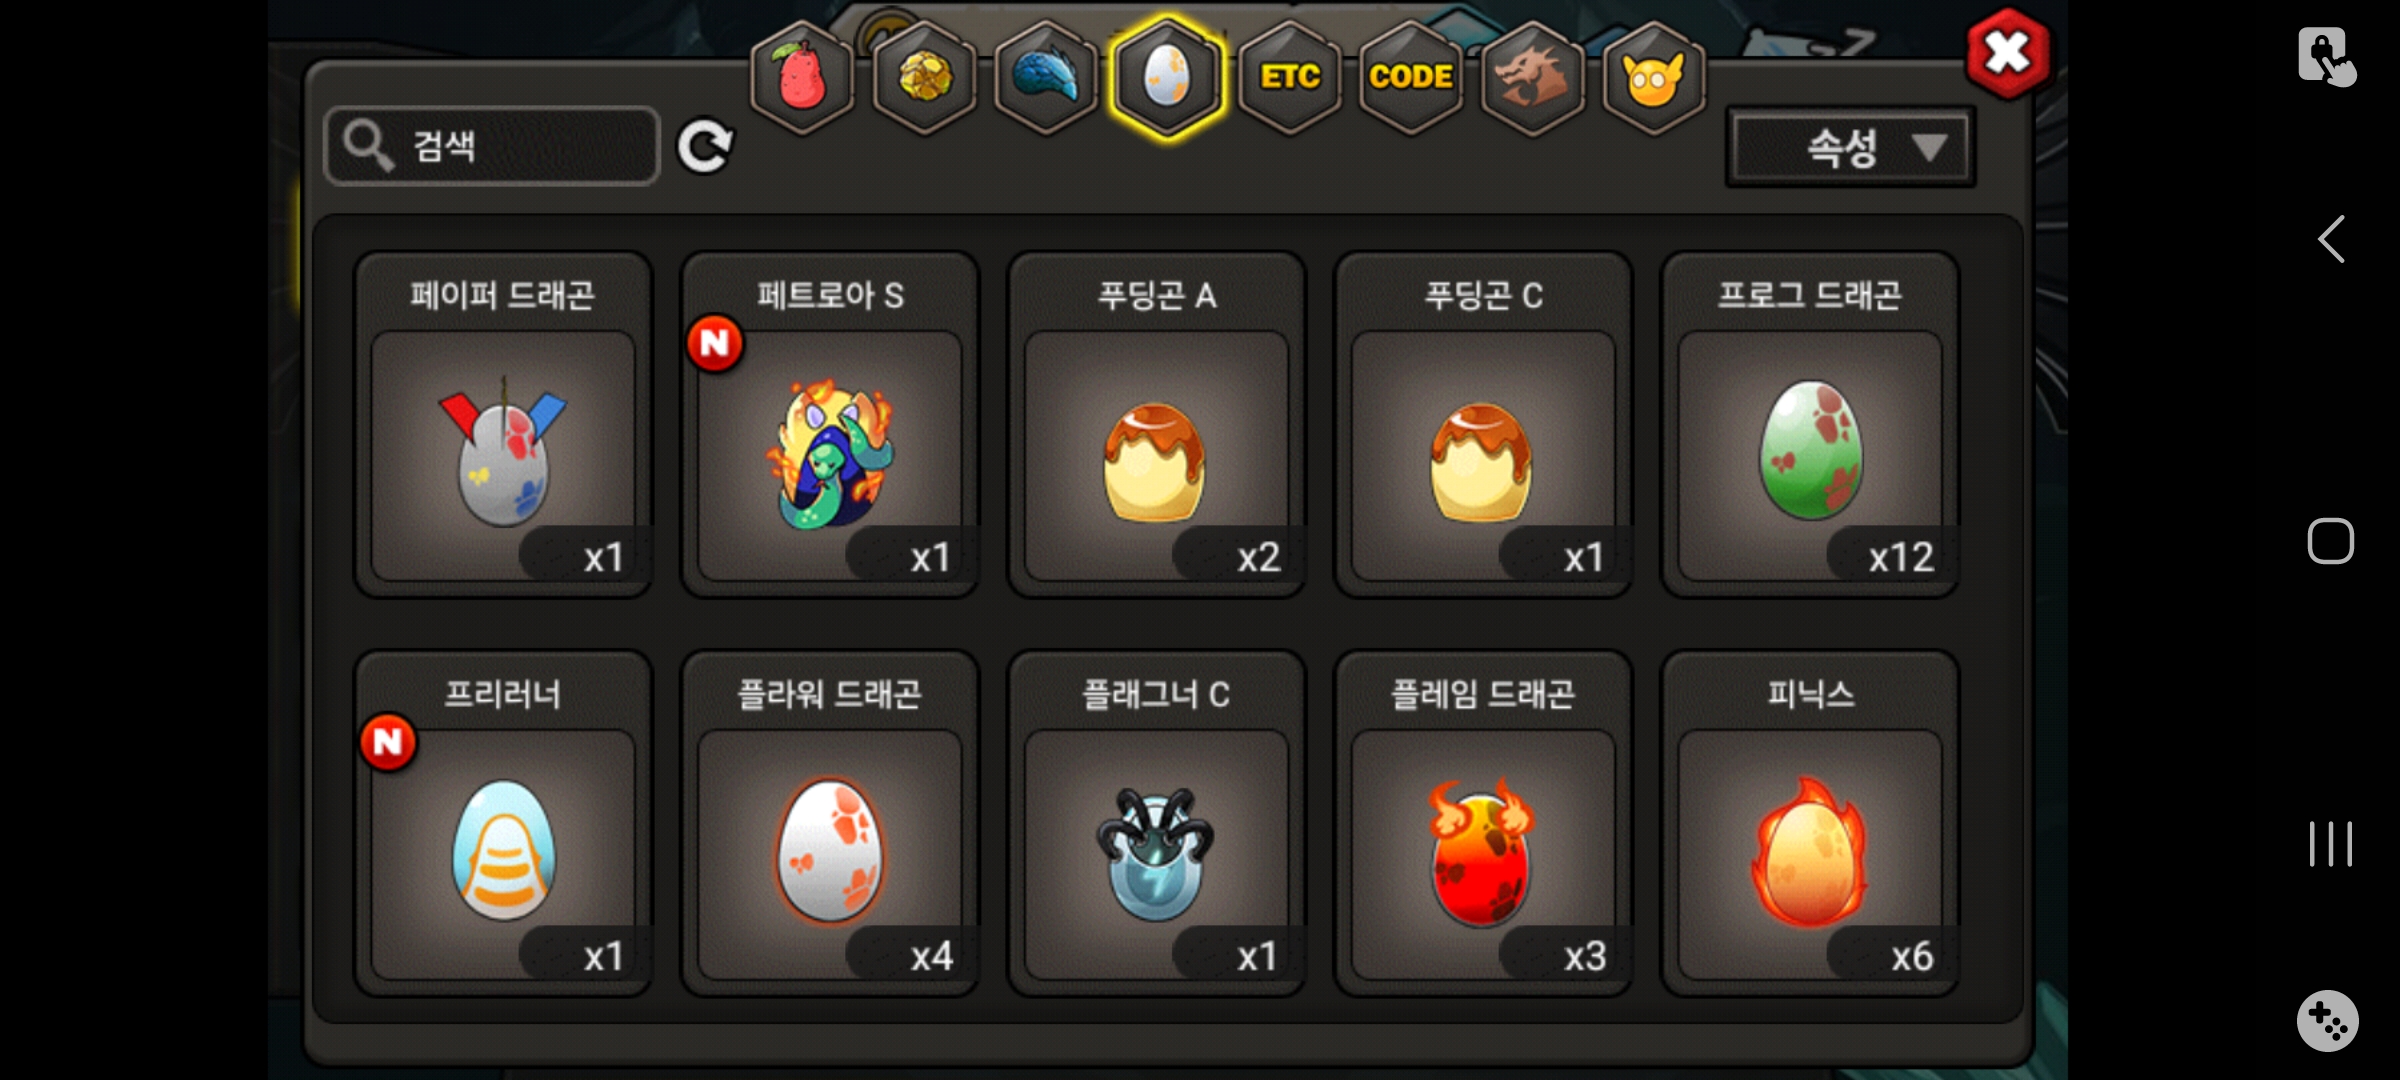The image size is (2400, 1080).
Task: Select the gold nugget category tab
Action: pos(925,78)
